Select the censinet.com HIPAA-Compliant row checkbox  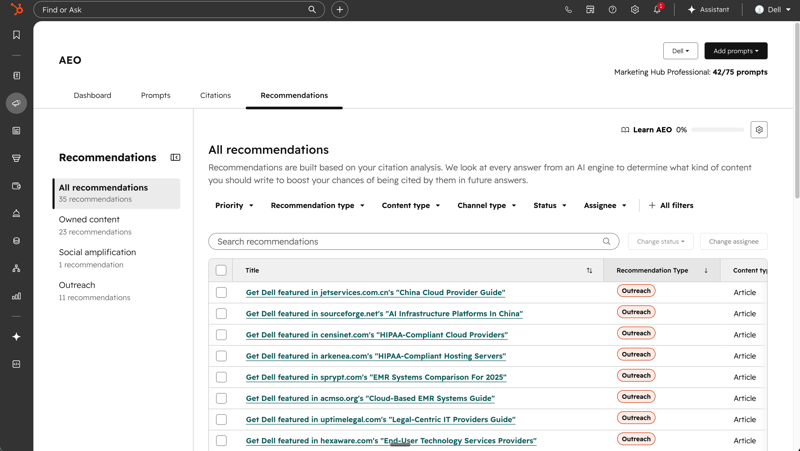[221, 335]
